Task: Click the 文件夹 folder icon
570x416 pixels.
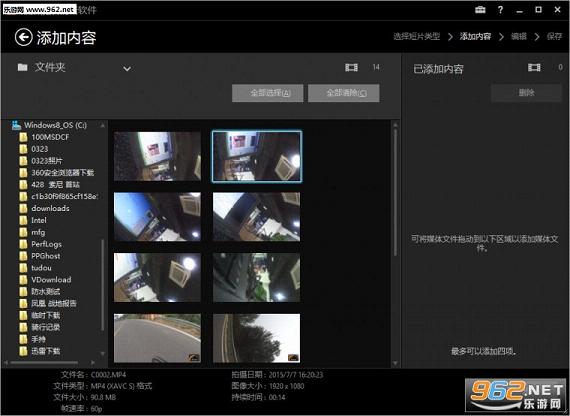Action: pos(23,67)
